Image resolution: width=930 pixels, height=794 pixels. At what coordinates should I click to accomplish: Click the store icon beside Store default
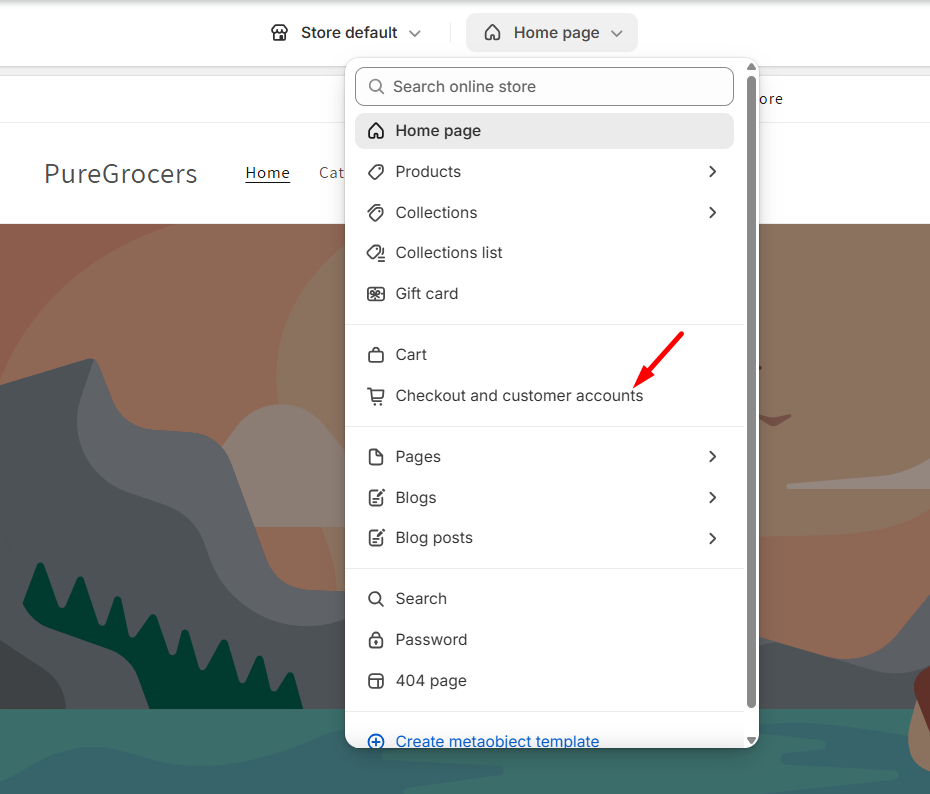[280, 33]
